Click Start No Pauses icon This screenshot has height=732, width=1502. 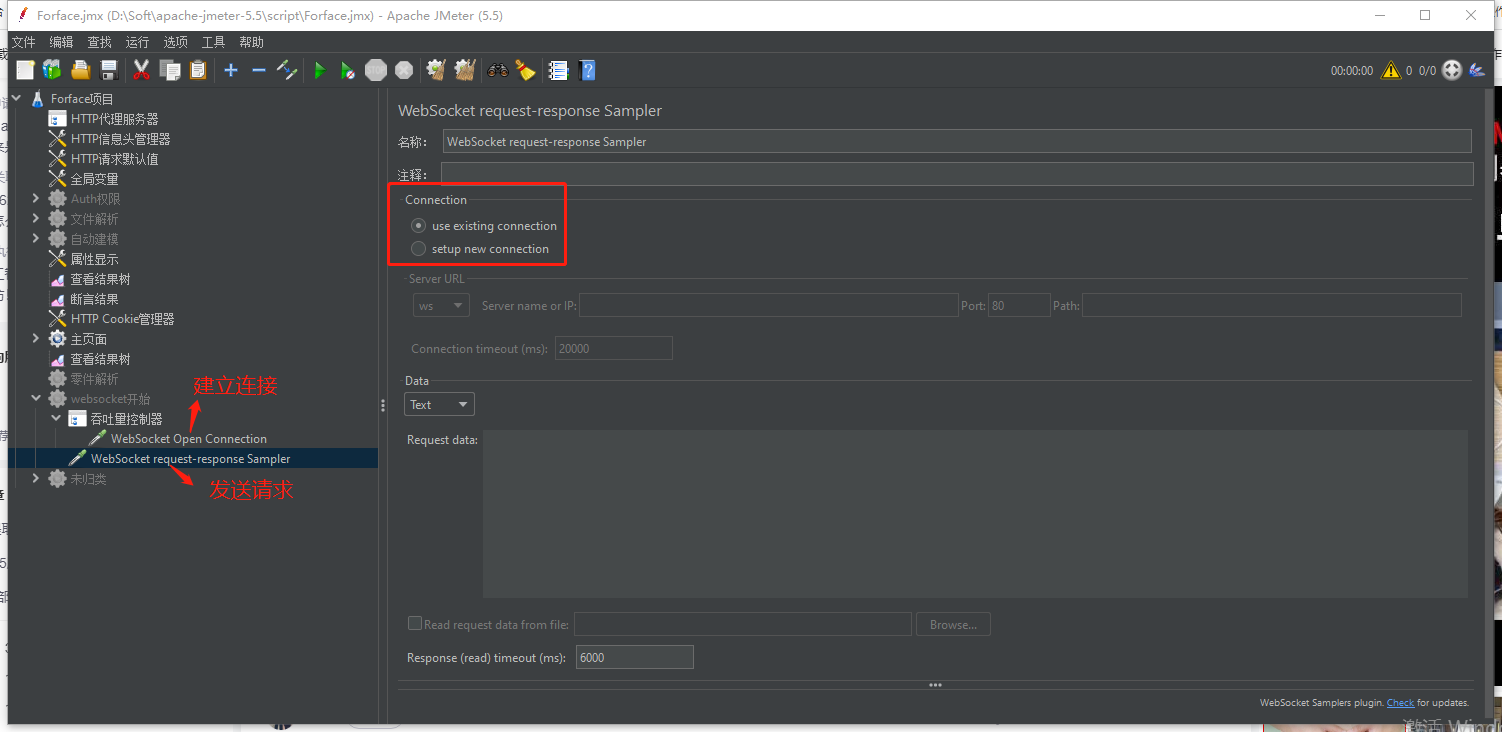pos(347,70)
